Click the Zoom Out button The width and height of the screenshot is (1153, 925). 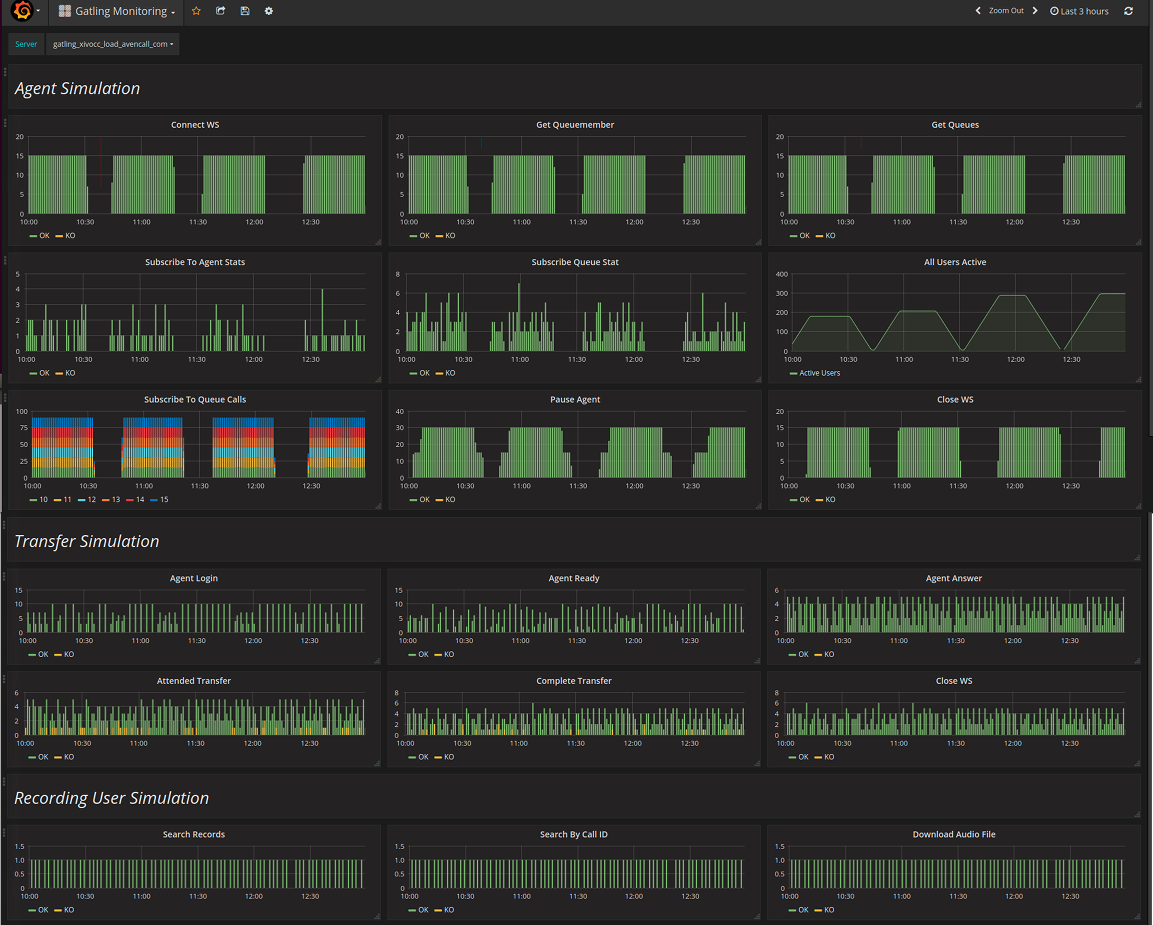point(1006,11)
